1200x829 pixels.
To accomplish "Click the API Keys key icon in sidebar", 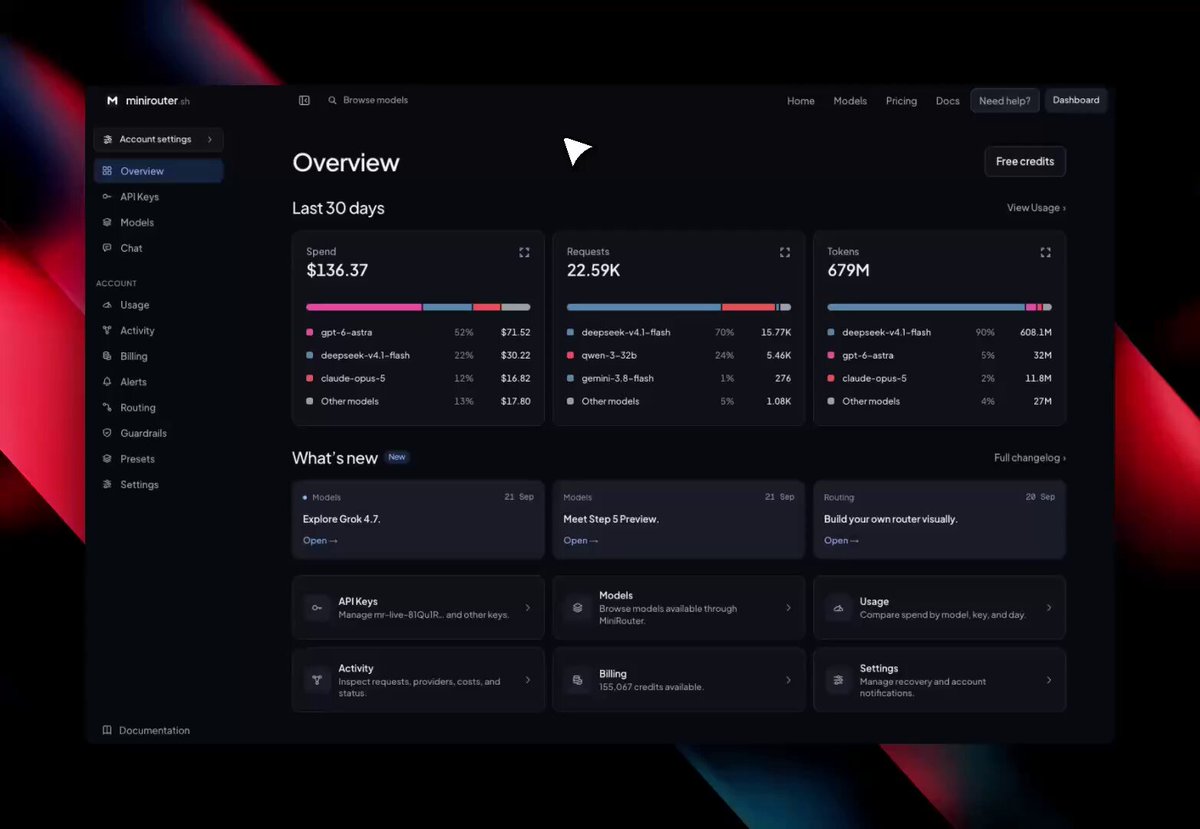I will pos(107,197).
